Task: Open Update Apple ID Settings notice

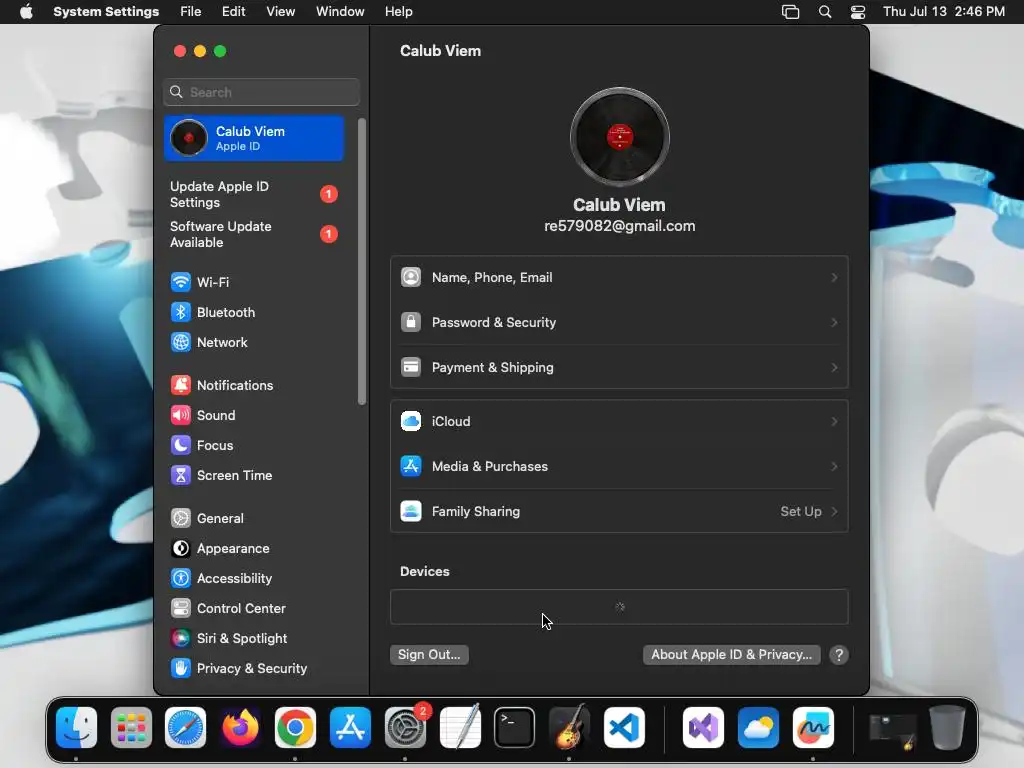Action: click(254, 195)
